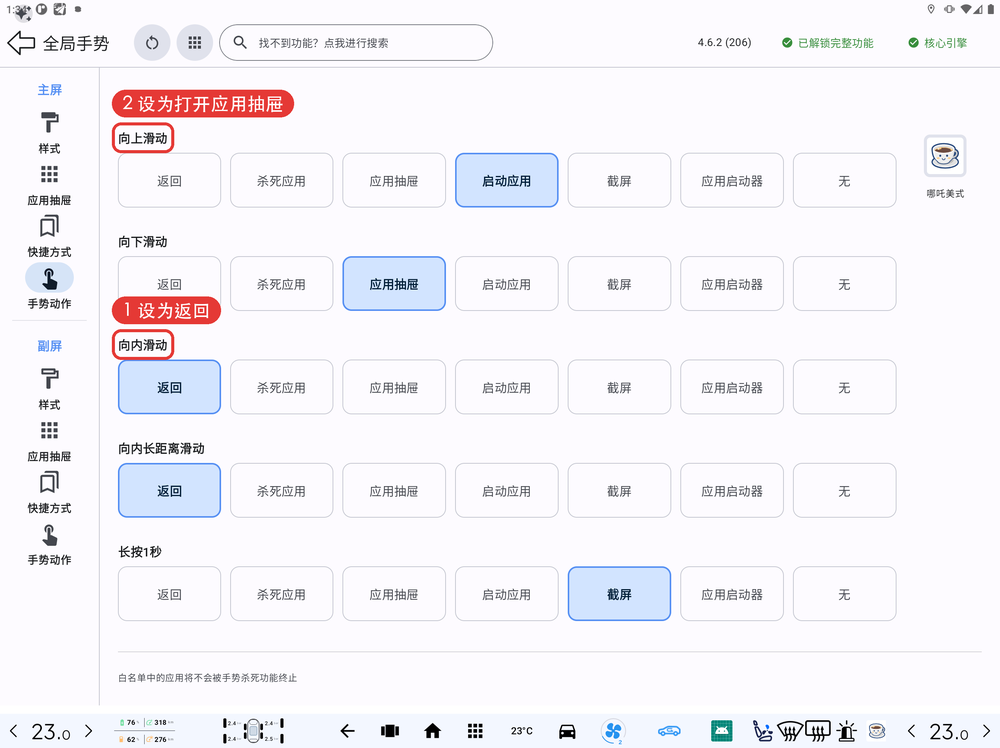The width and height of the screenshot is (1000, 748).
Task: Tap the hazard beacon light icon
Action: pos(847,731)
